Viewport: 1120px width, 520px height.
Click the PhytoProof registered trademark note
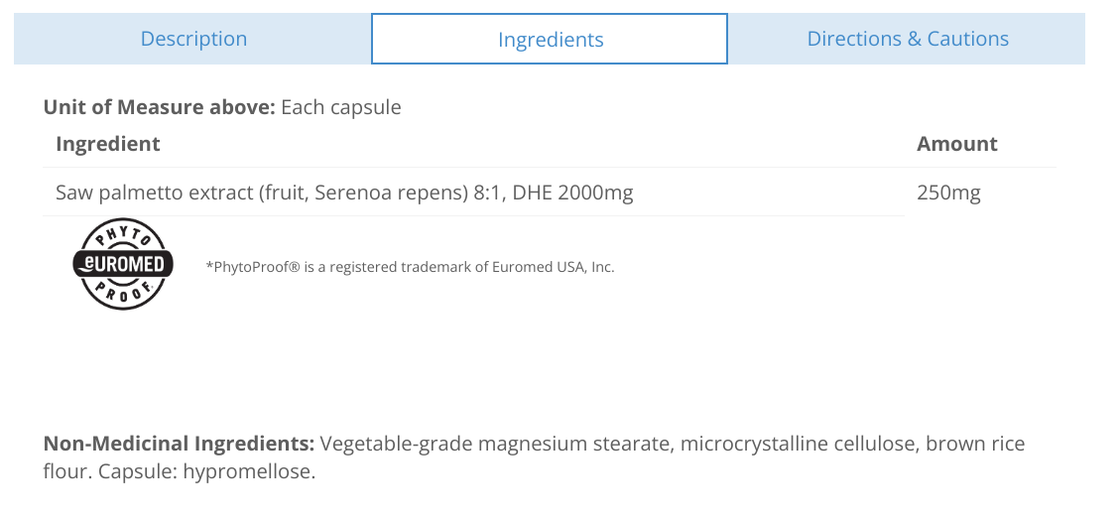(x=409, y=267)
